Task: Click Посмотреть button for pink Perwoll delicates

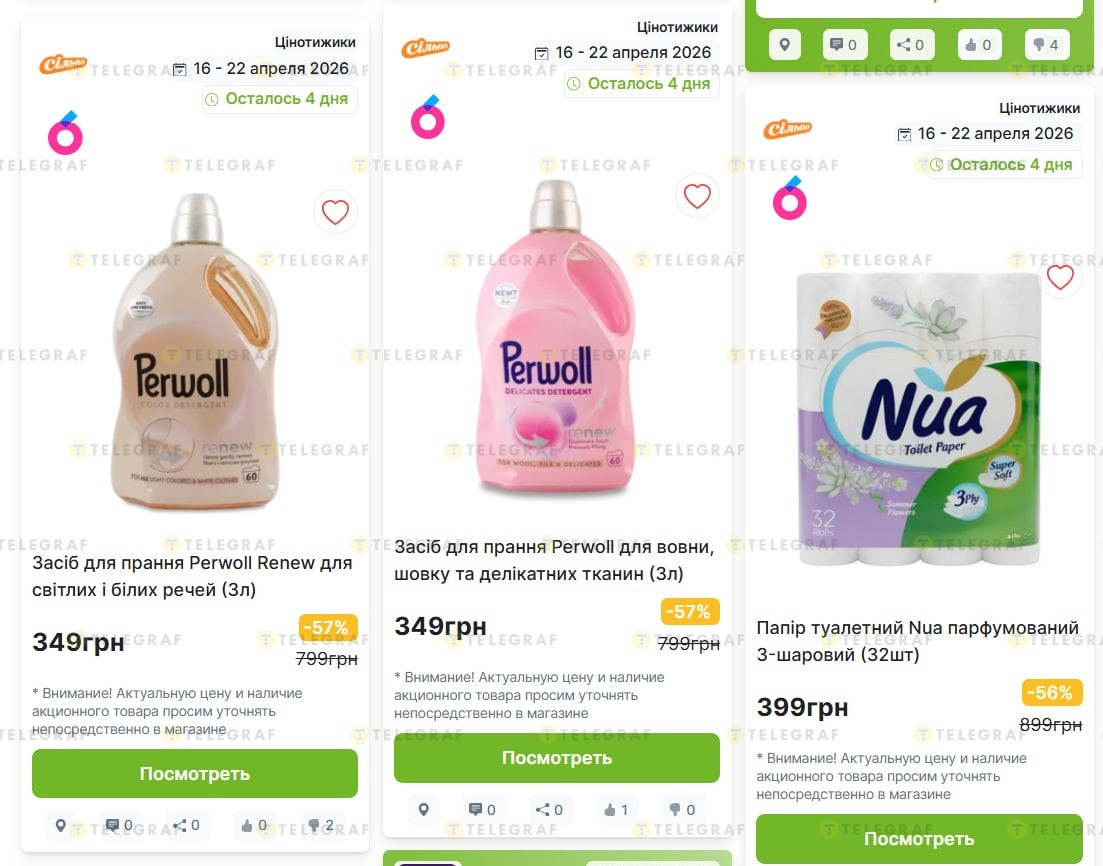Action: pyautogui.click(x=556, y=758)
